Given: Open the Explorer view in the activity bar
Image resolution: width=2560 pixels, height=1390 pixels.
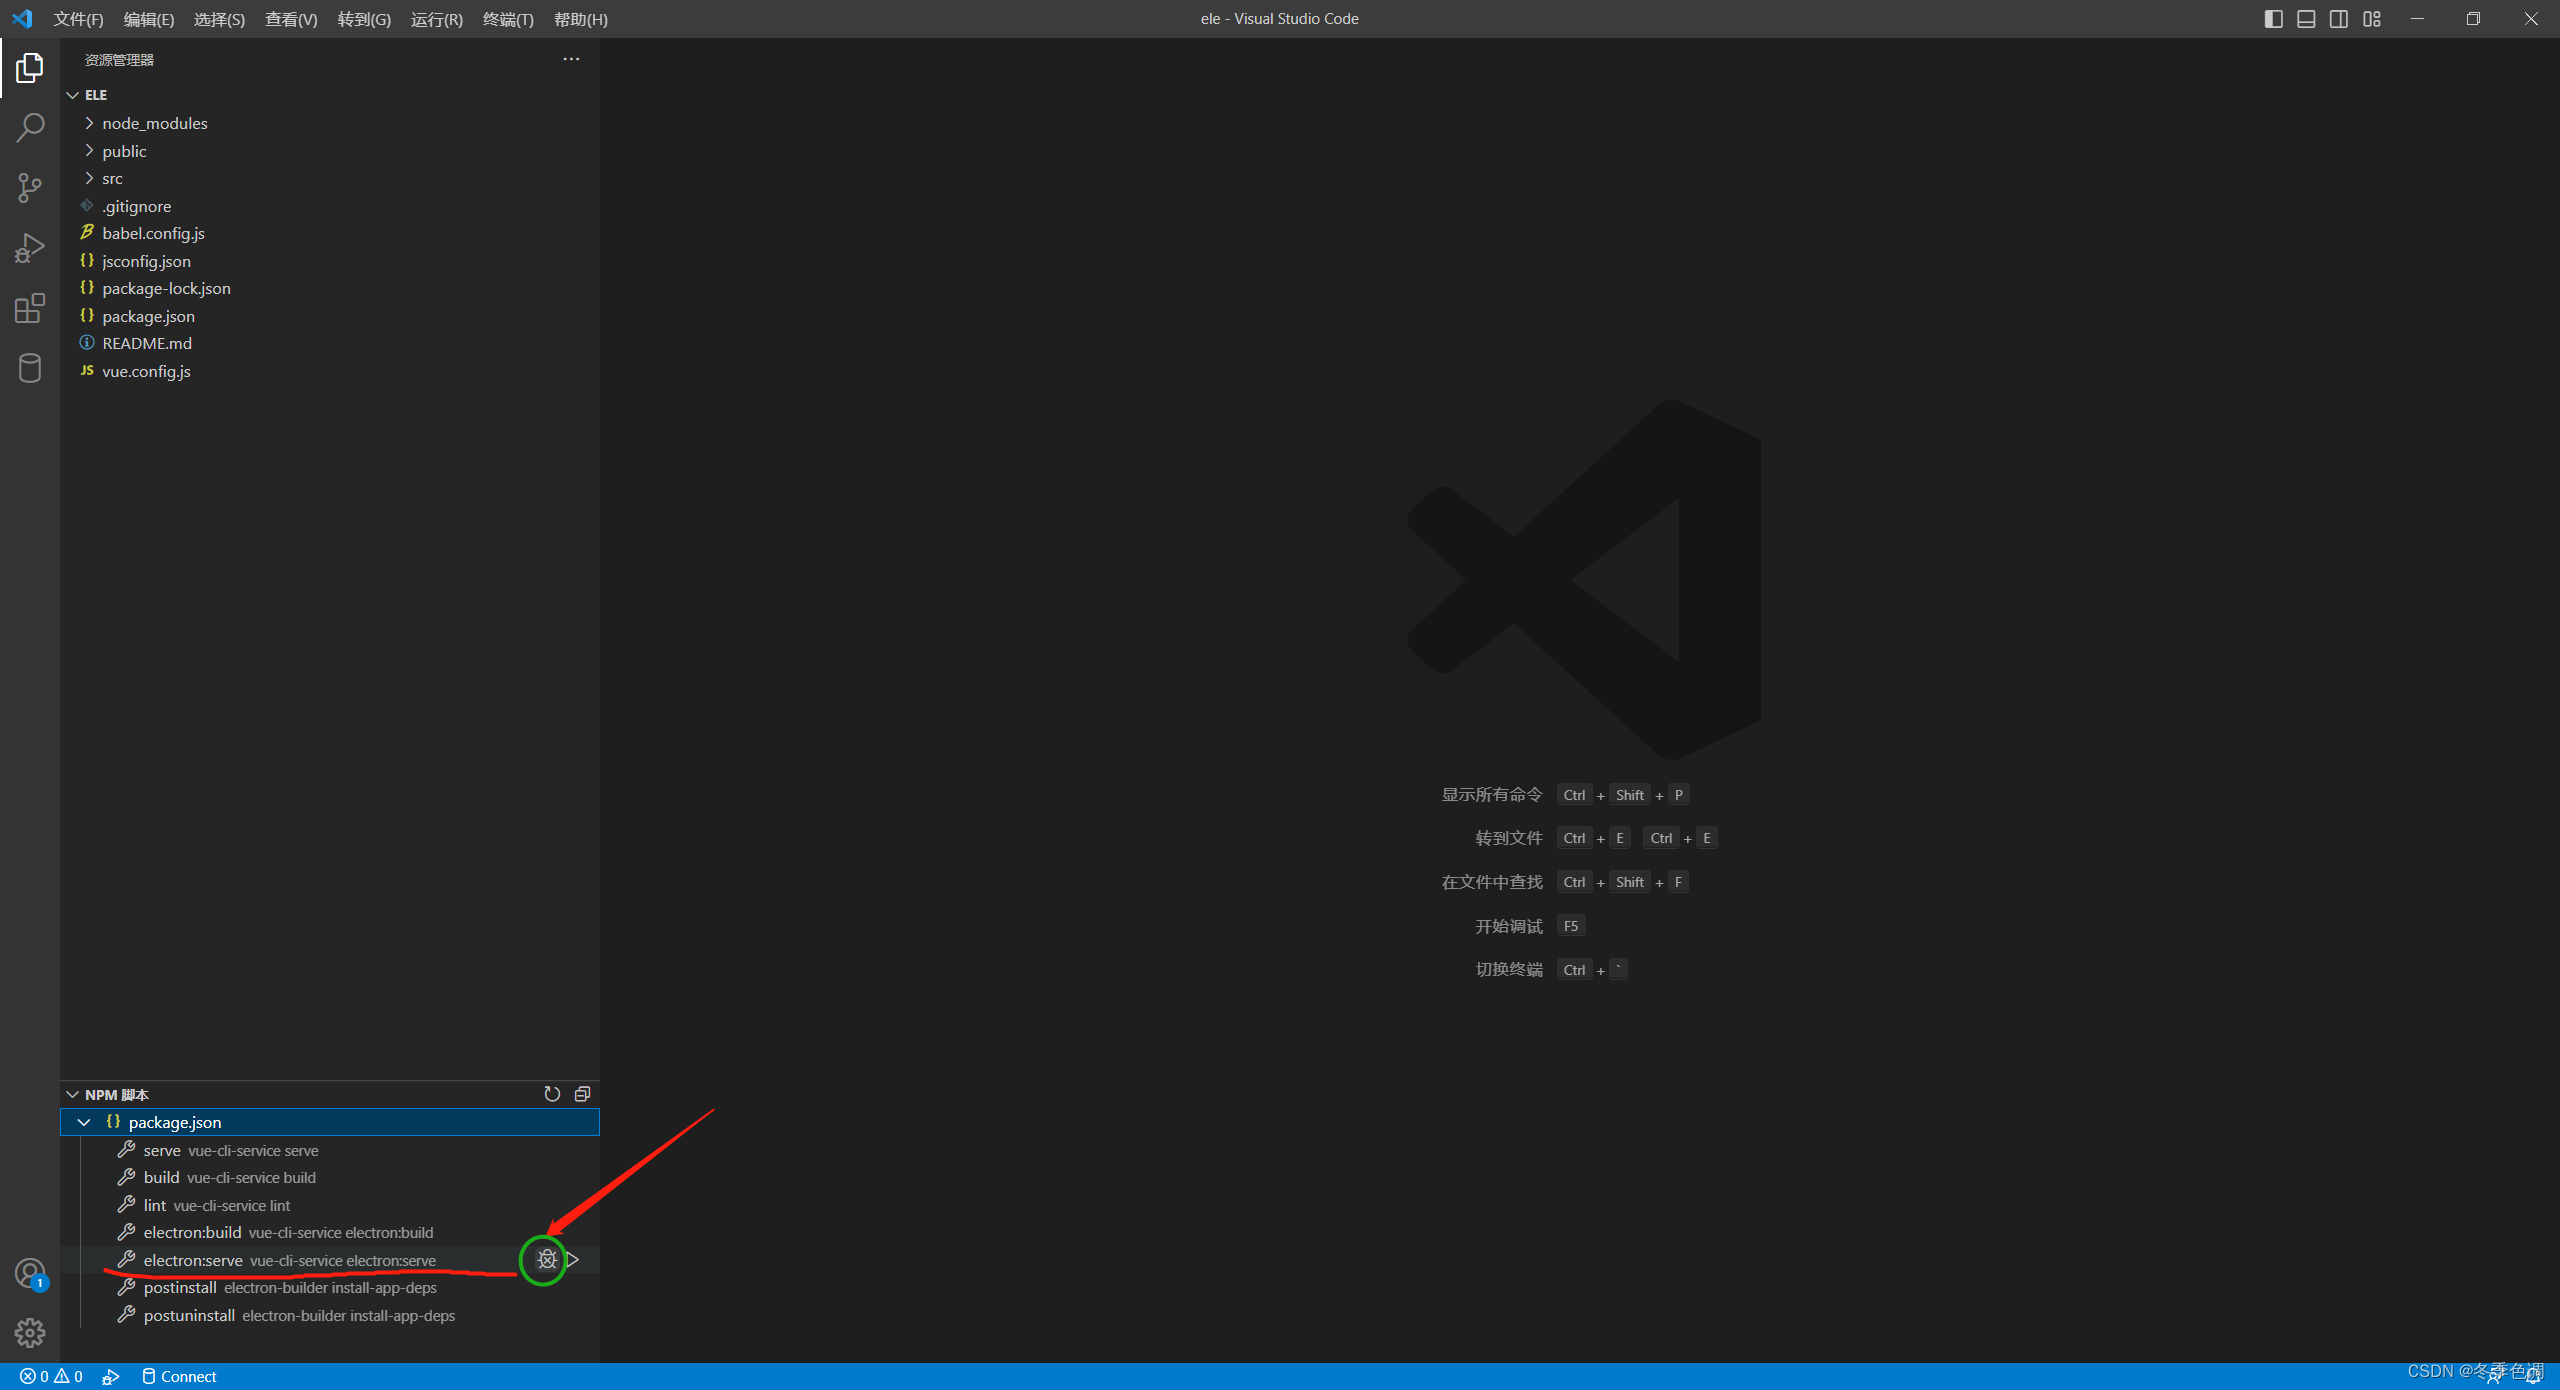Looking at the screenshot, I should [x=30, y=67].
